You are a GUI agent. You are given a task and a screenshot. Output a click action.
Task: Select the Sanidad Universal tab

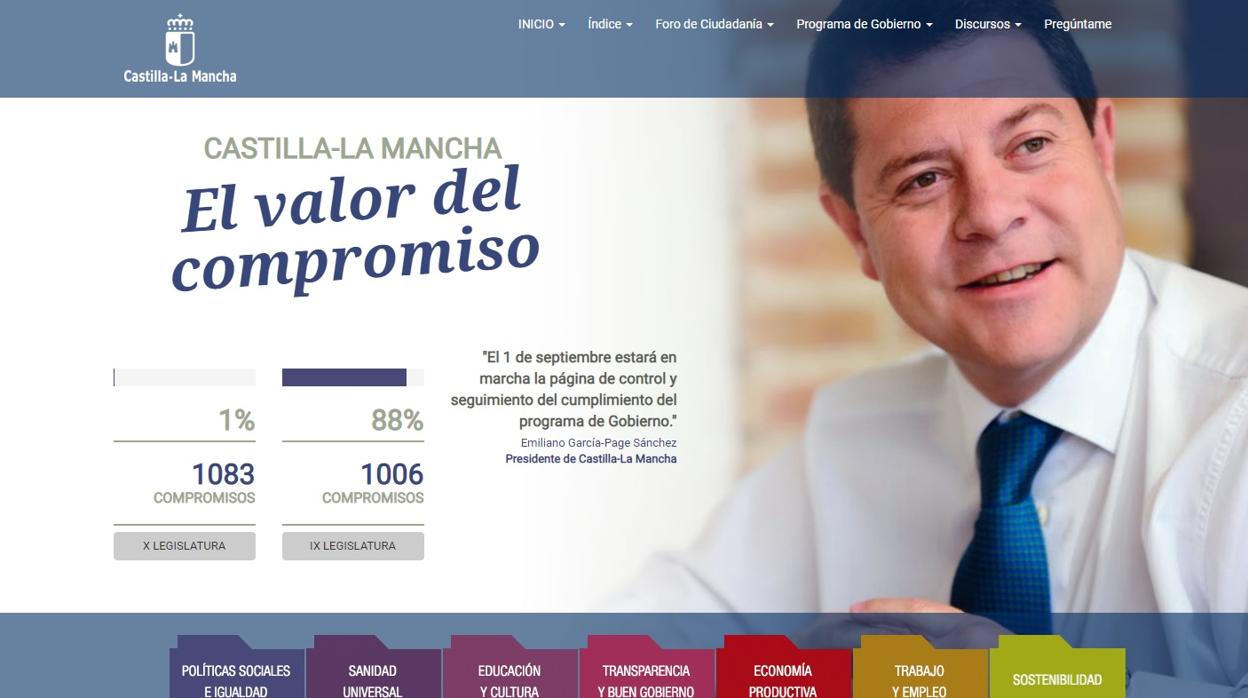pyautogui.click(x=372, y=670)
